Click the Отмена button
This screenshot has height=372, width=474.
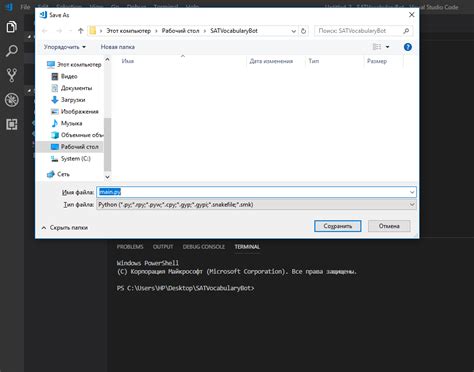point(389,226)
